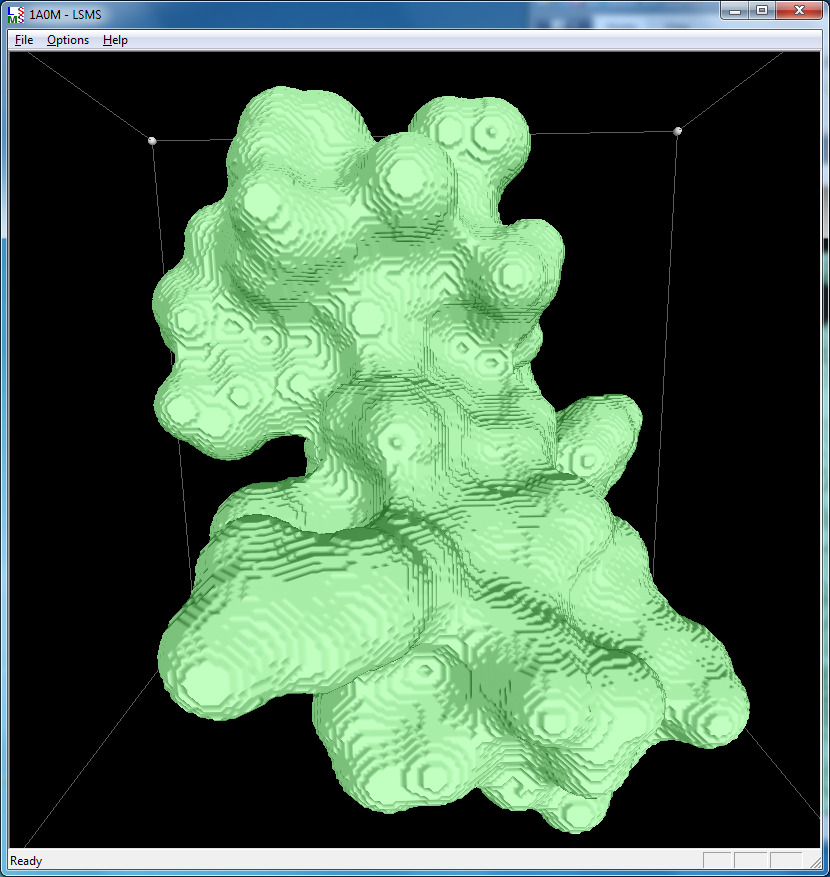Open the Options menu
The height and width of the screenshot is (877, 830).
pyautogui.click(x=68, y=40)
